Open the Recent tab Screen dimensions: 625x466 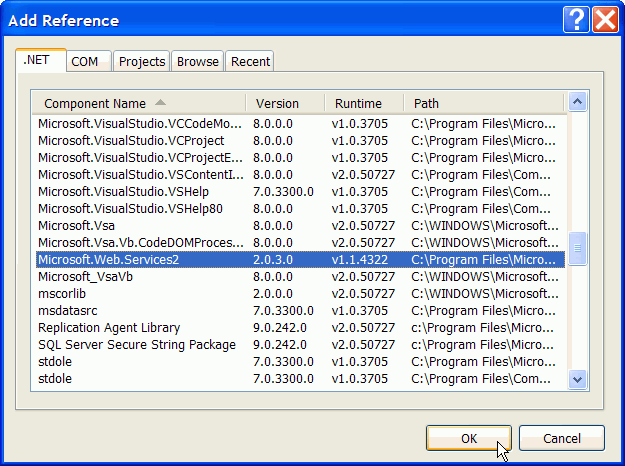point(250,61)
